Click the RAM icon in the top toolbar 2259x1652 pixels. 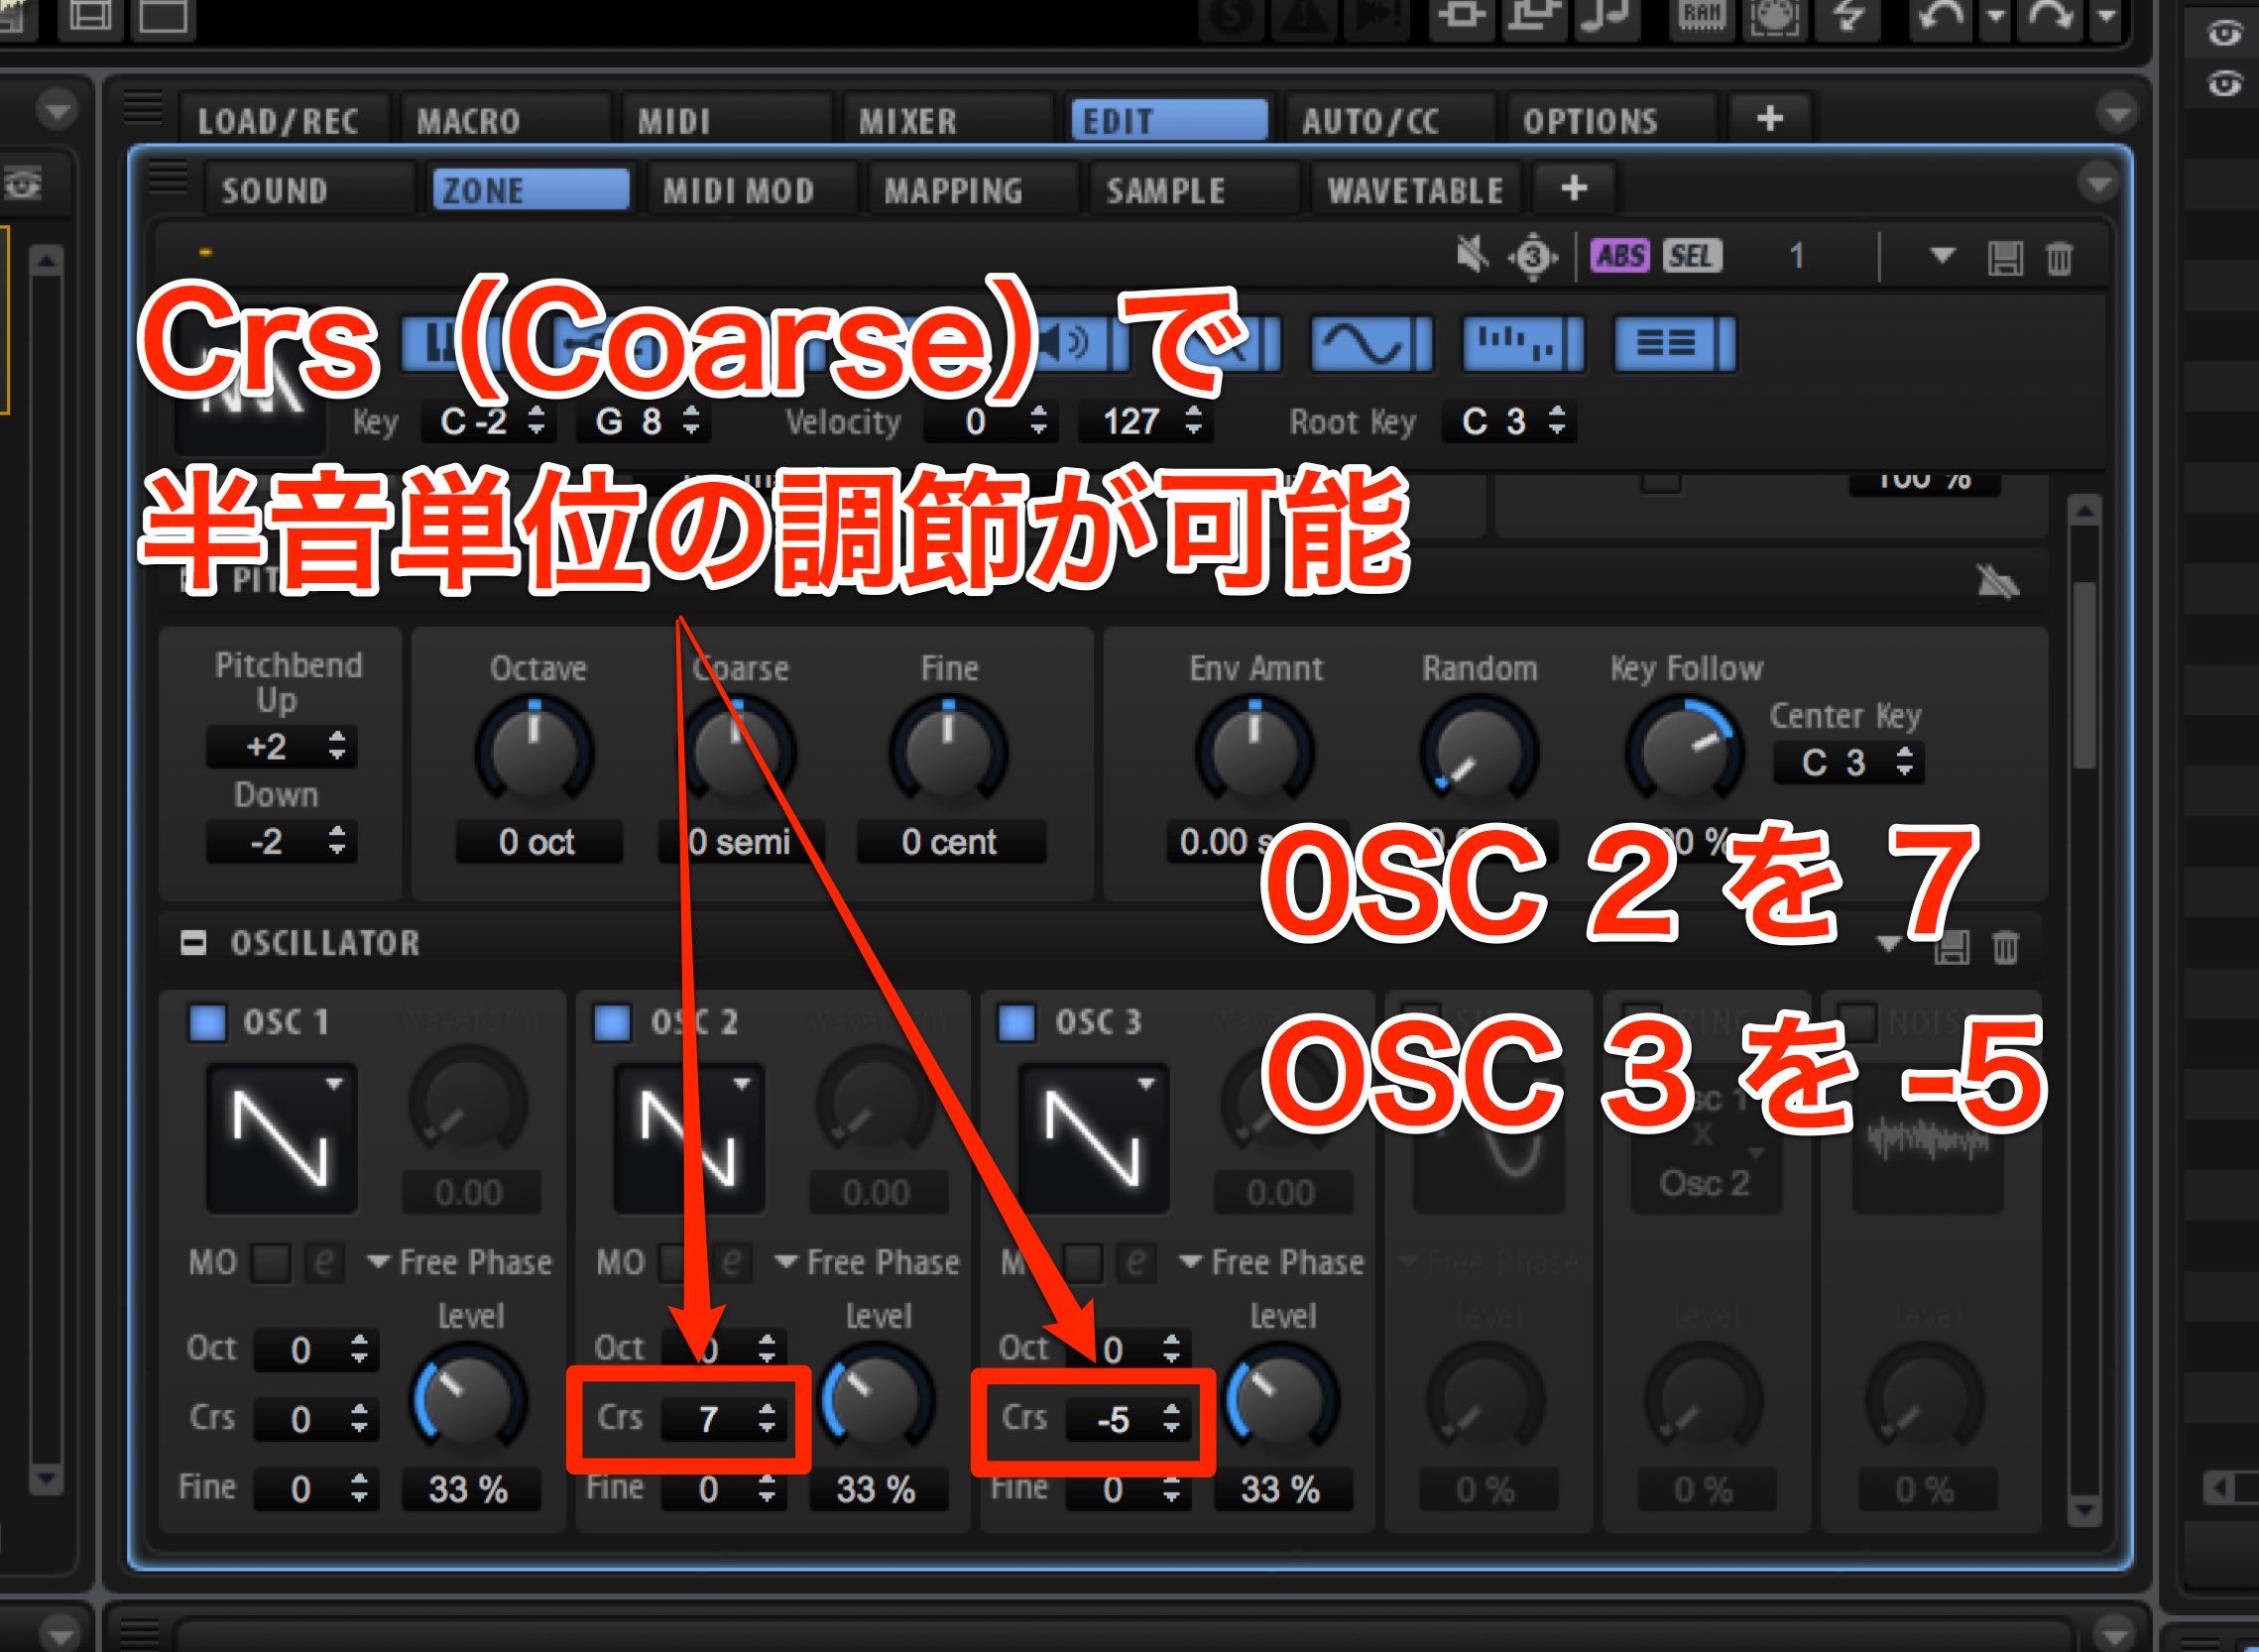[1701, 16]
